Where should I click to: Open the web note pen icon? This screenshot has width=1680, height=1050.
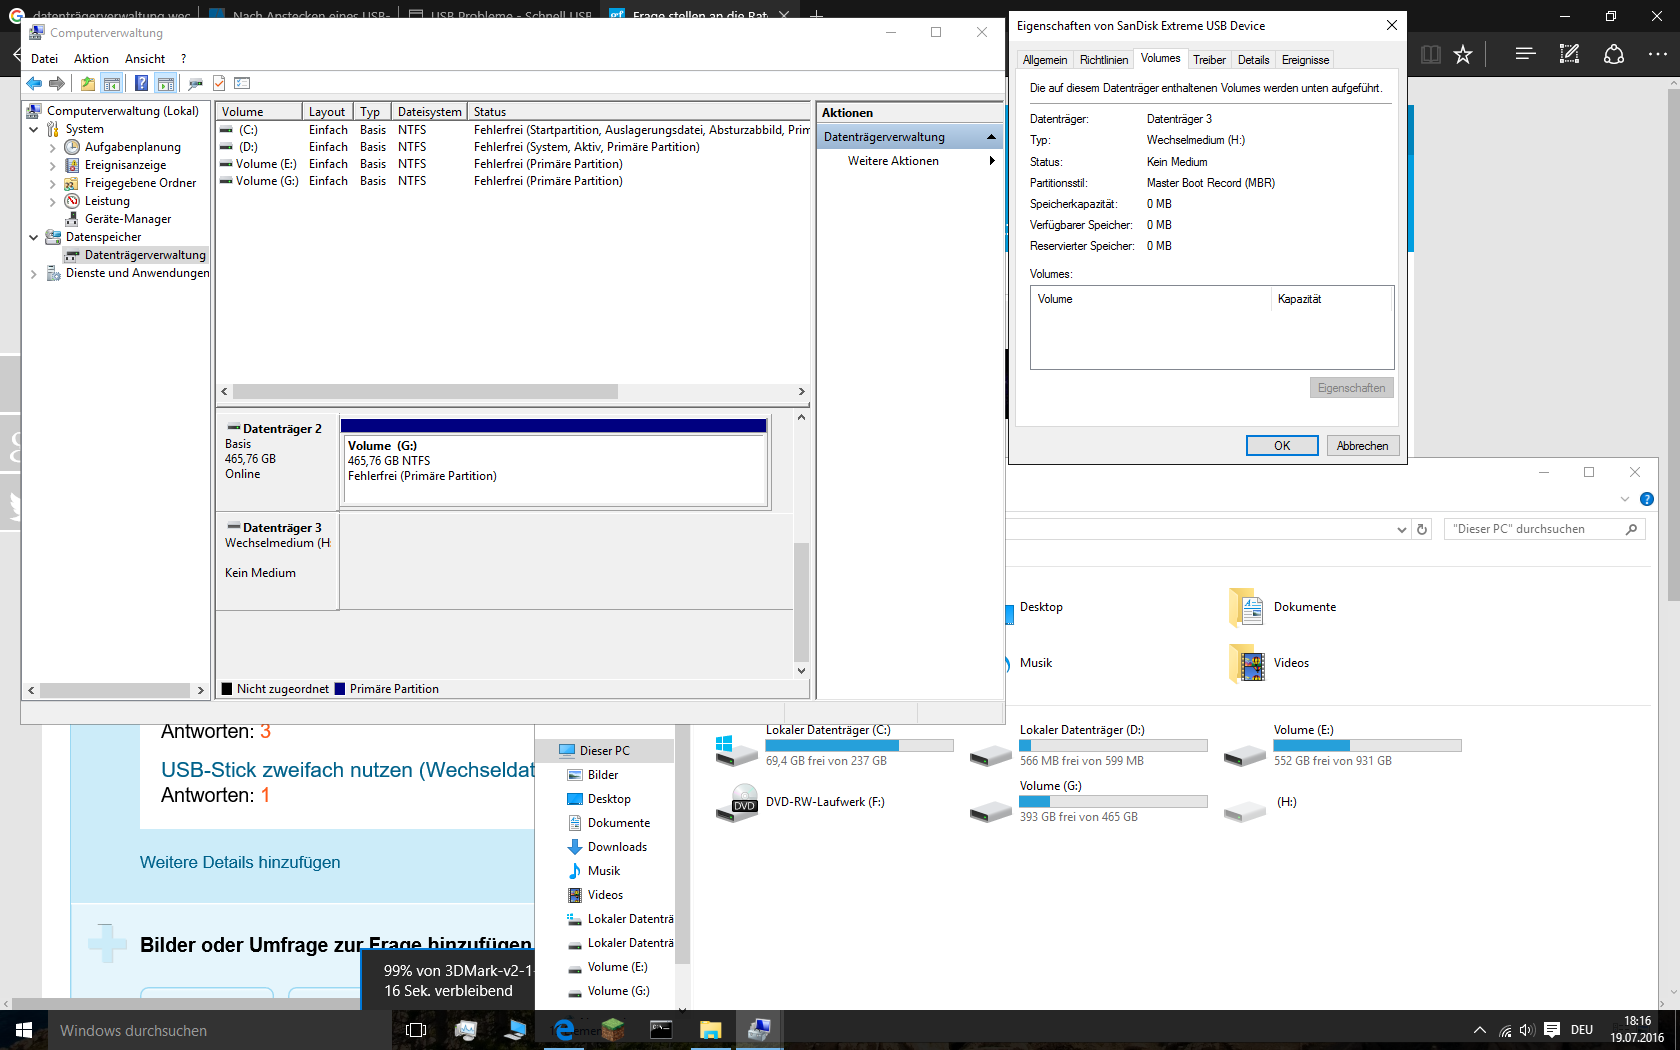[1569, 55]
